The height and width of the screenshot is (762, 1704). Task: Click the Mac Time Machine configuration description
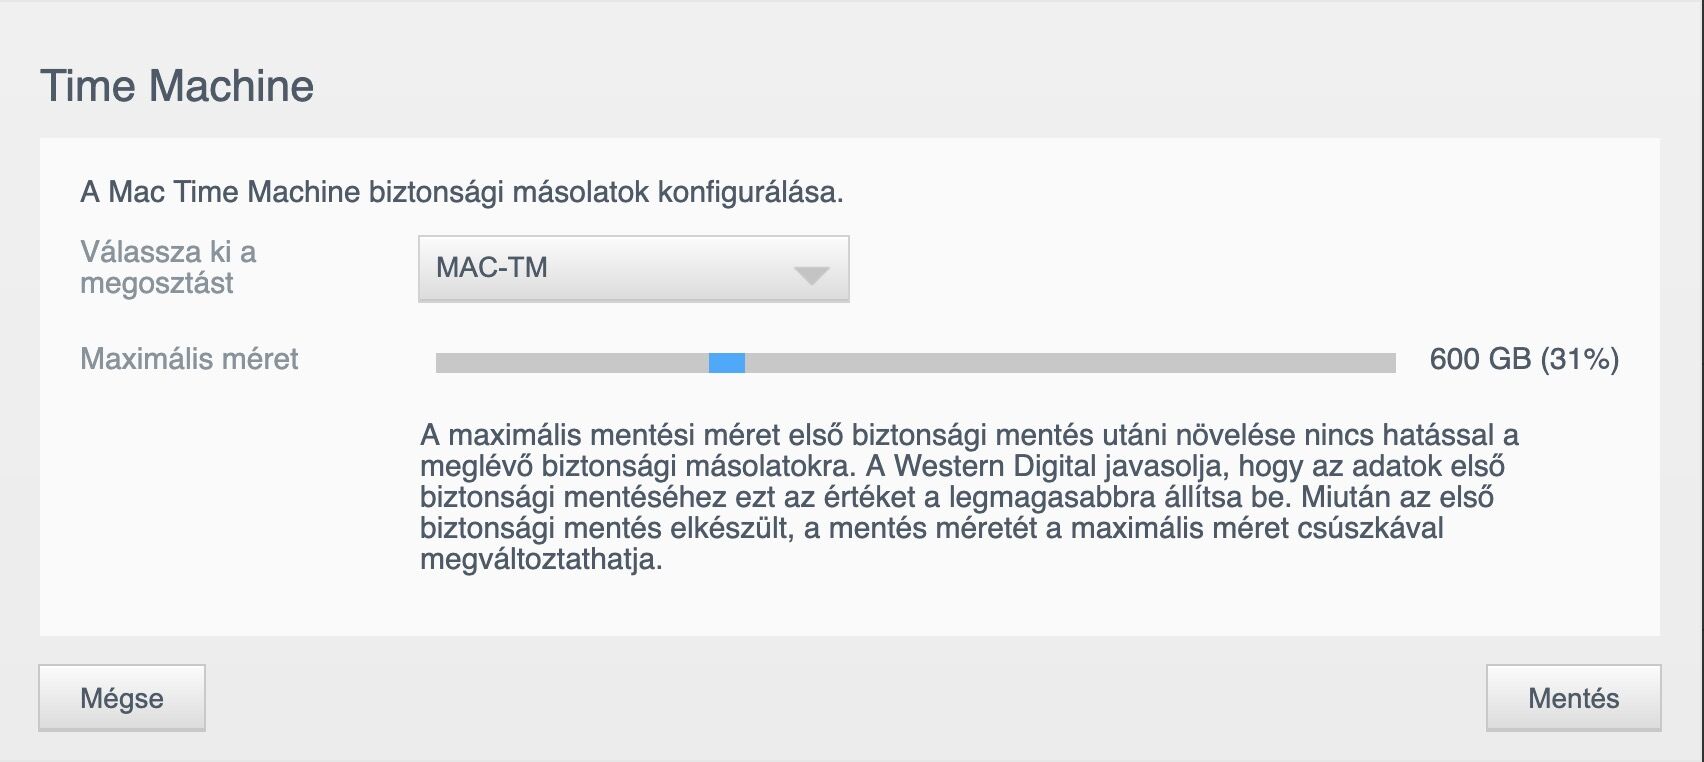(461, 192)
